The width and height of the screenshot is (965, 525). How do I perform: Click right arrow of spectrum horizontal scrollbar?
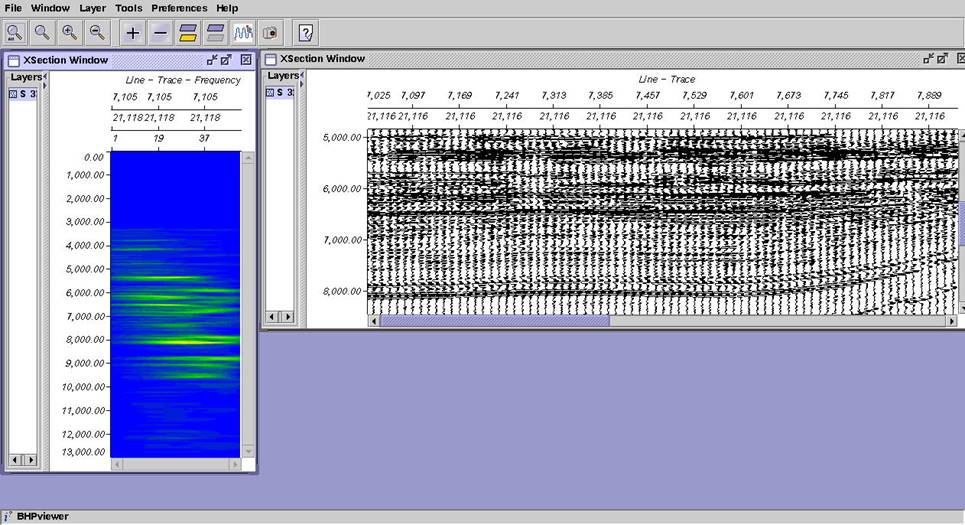(234, 465)
